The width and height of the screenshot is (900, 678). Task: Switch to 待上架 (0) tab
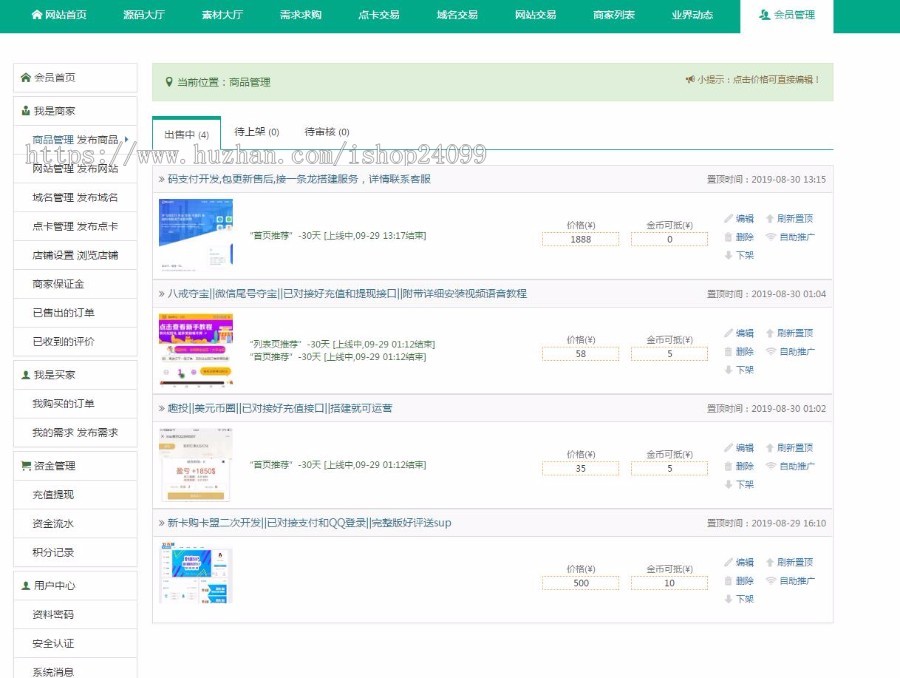tap(257, 131)
